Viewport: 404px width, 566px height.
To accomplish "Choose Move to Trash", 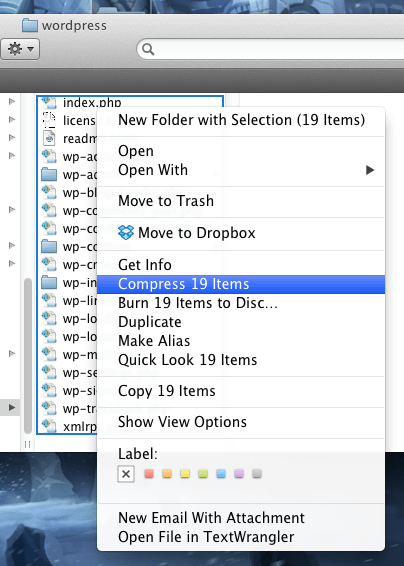I will [x=241, y=201].
